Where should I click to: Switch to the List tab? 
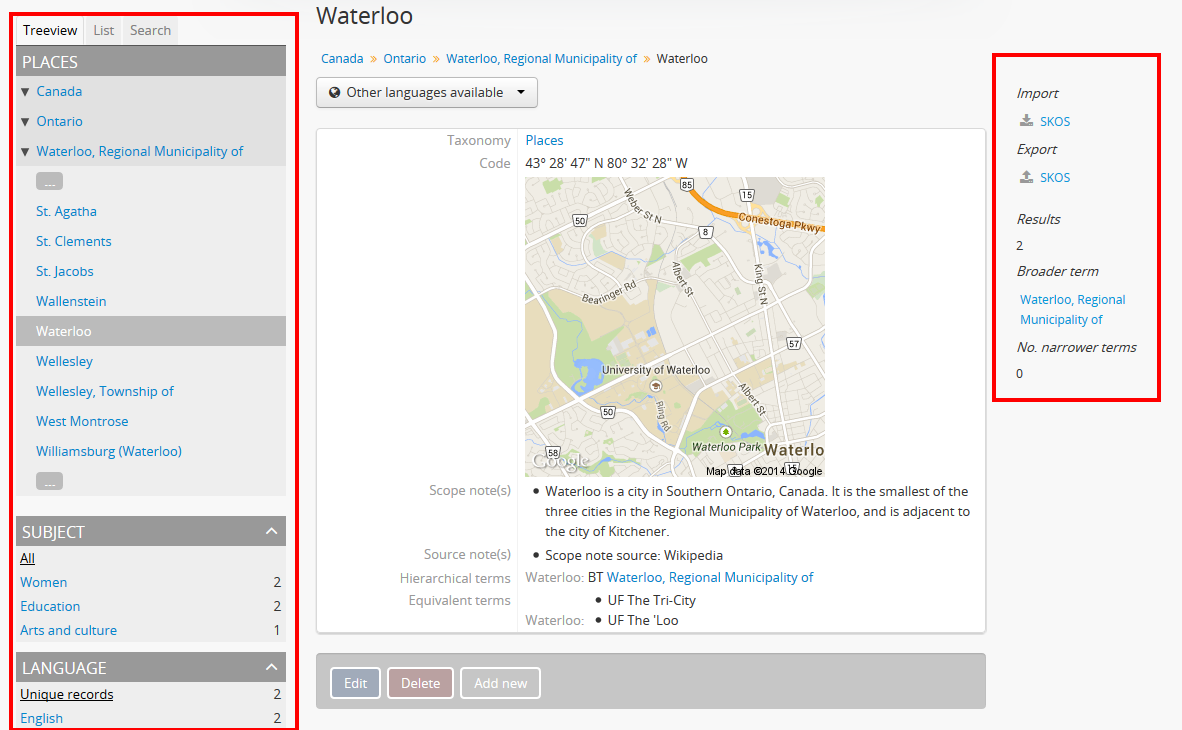[x=104, y=31]
